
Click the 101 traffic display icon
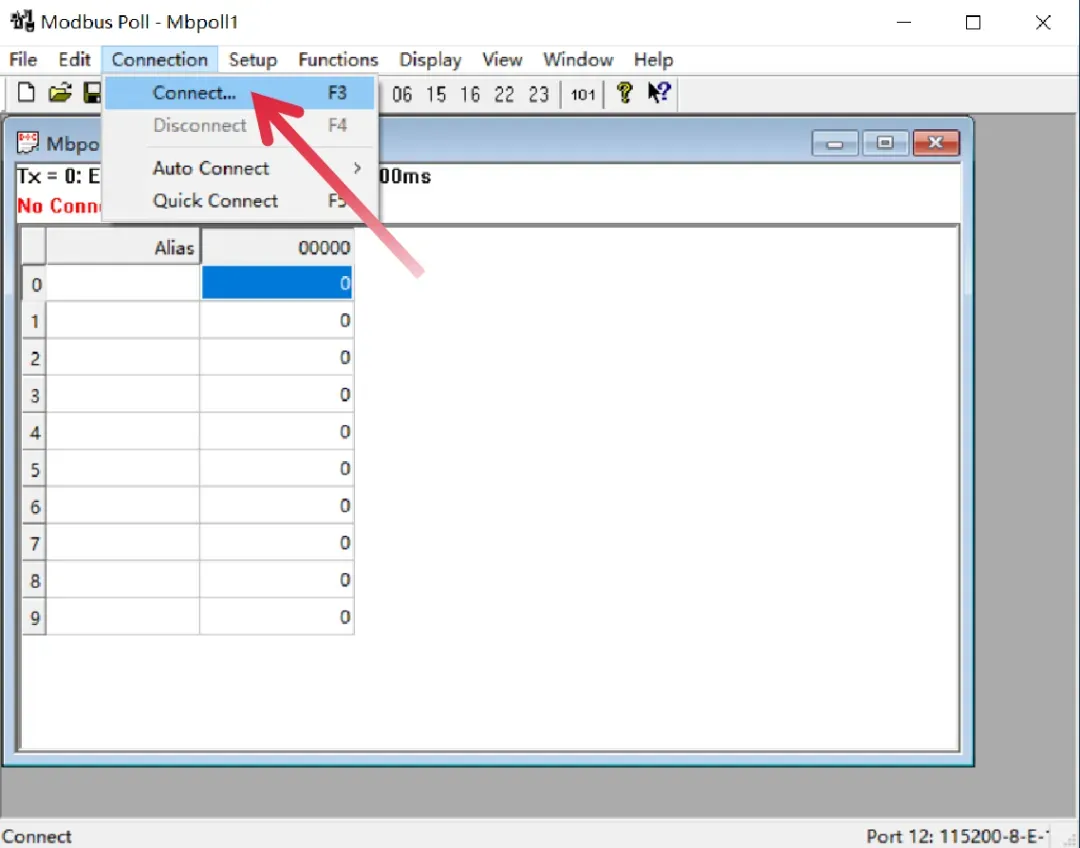tap(583, 94)
